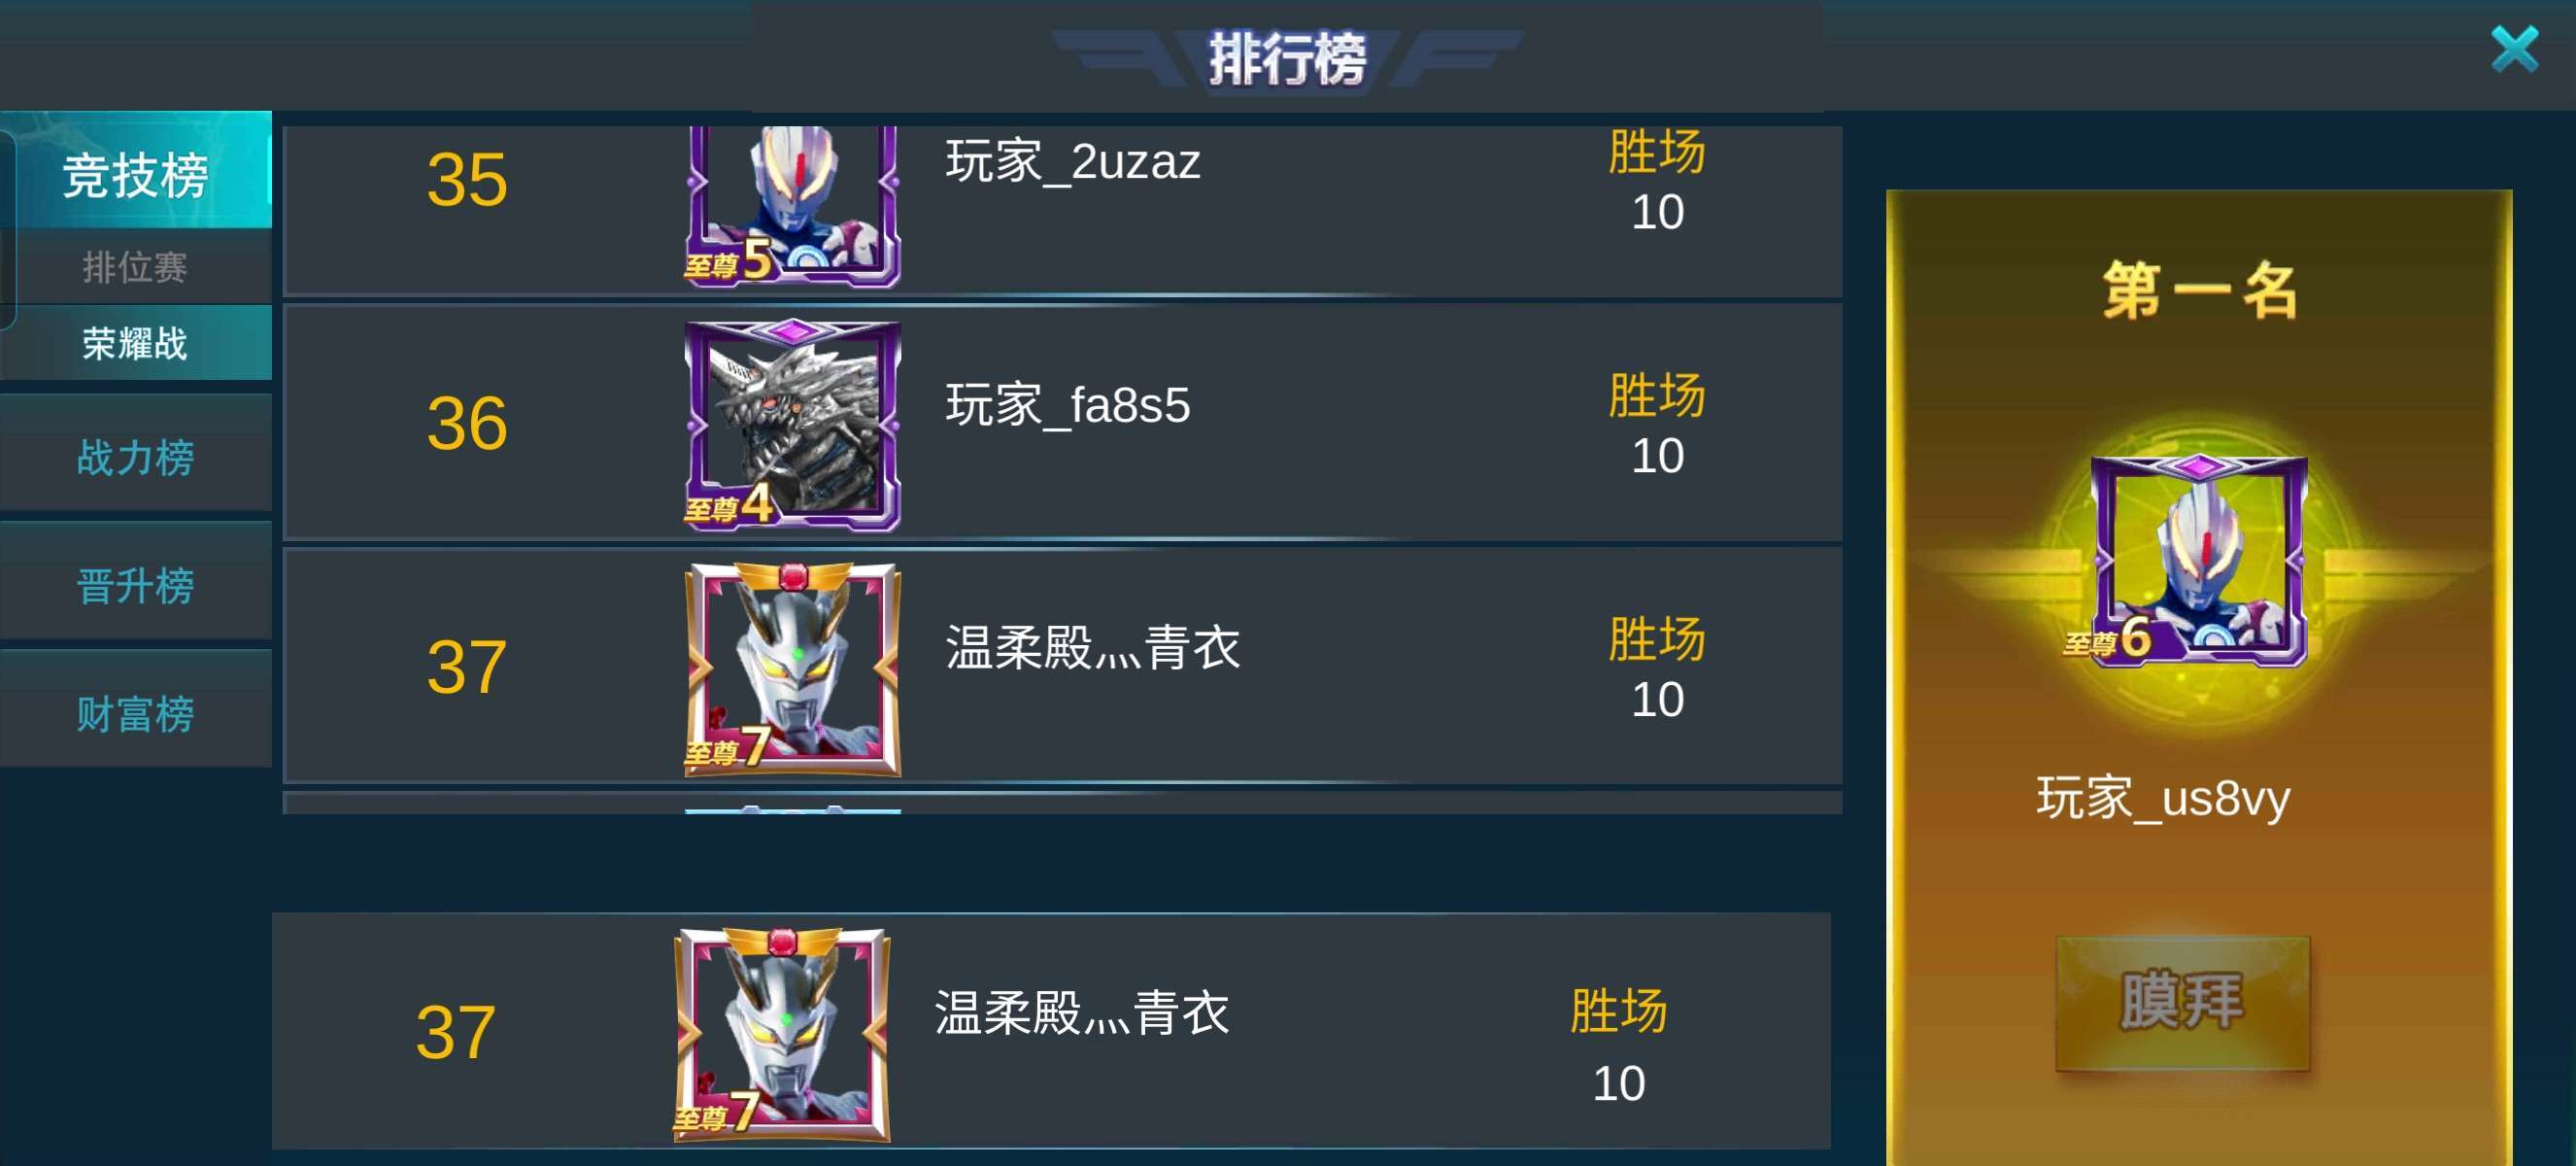
Task: Click the rank number 36 row
Action: point(1062,423)
